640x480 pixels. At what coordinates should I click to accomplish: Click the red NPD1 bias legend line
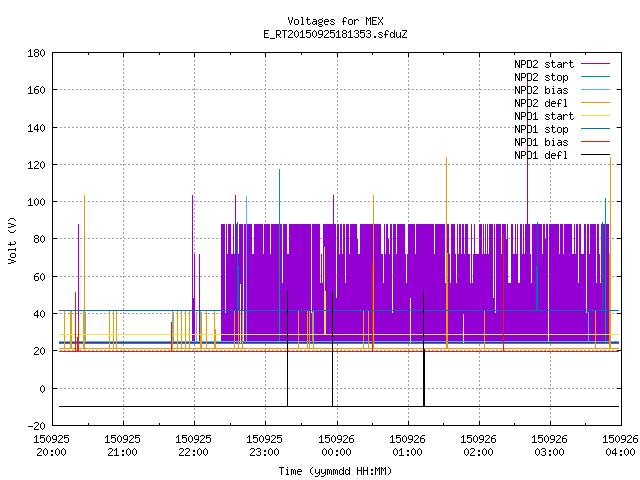point(595,142)
